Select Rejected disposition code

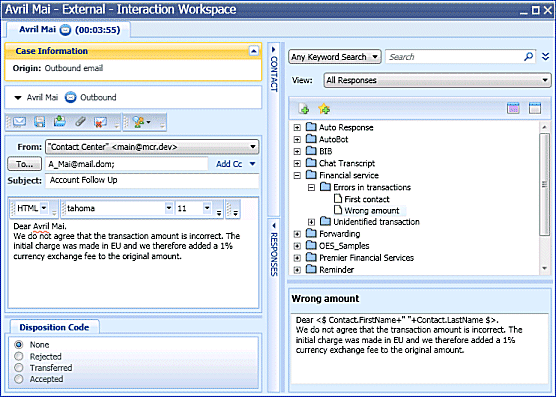(19, 356)
